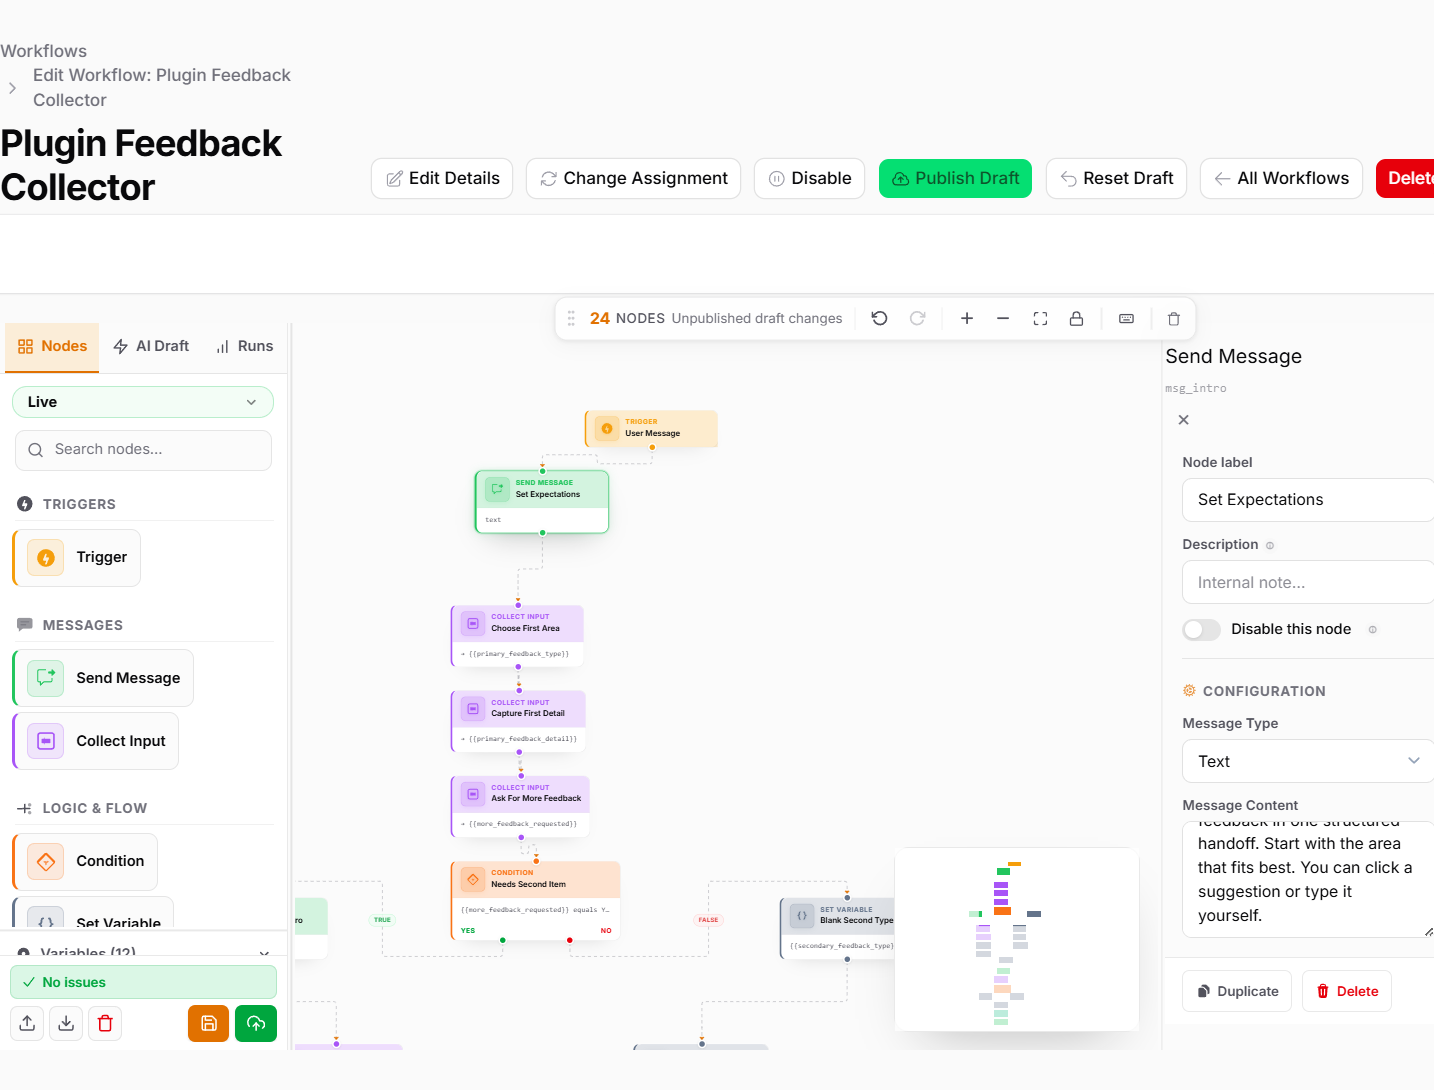Open keyboard shortcuts via the keyboard icon
This screenshot has width=1434, height=1090.
pos(1126,318)
